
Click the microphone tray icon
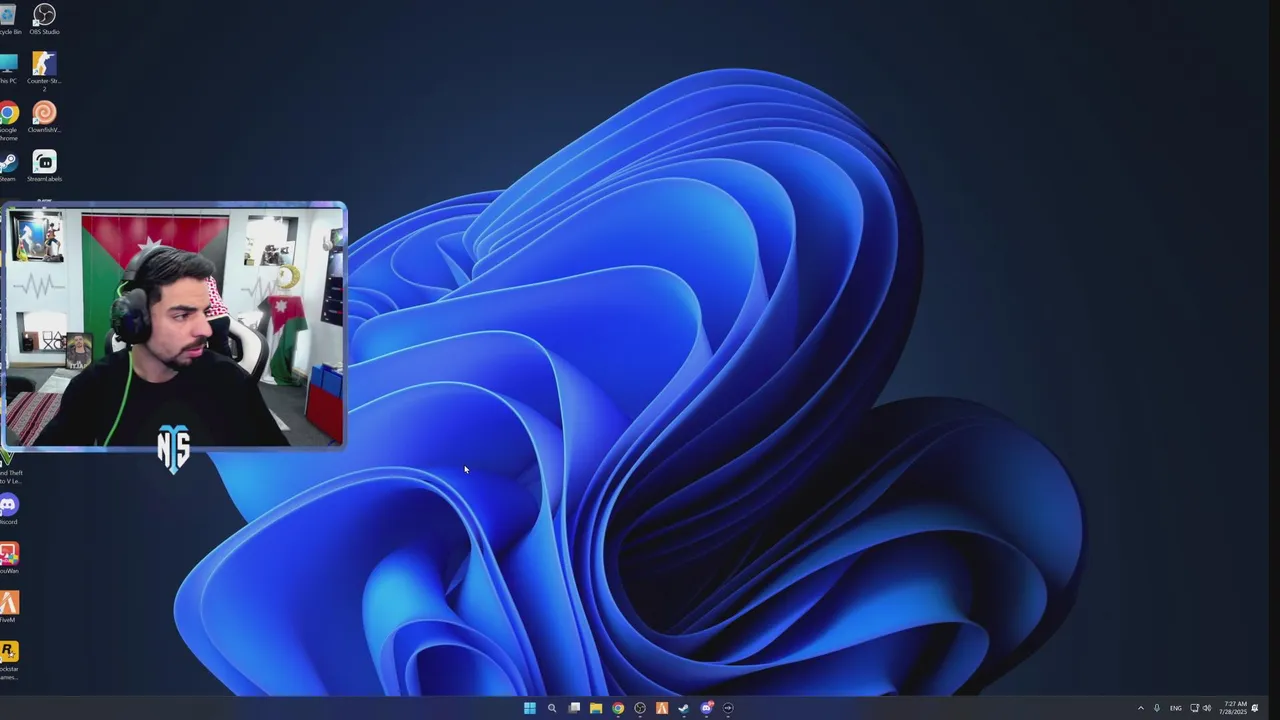pos(1157,708)
